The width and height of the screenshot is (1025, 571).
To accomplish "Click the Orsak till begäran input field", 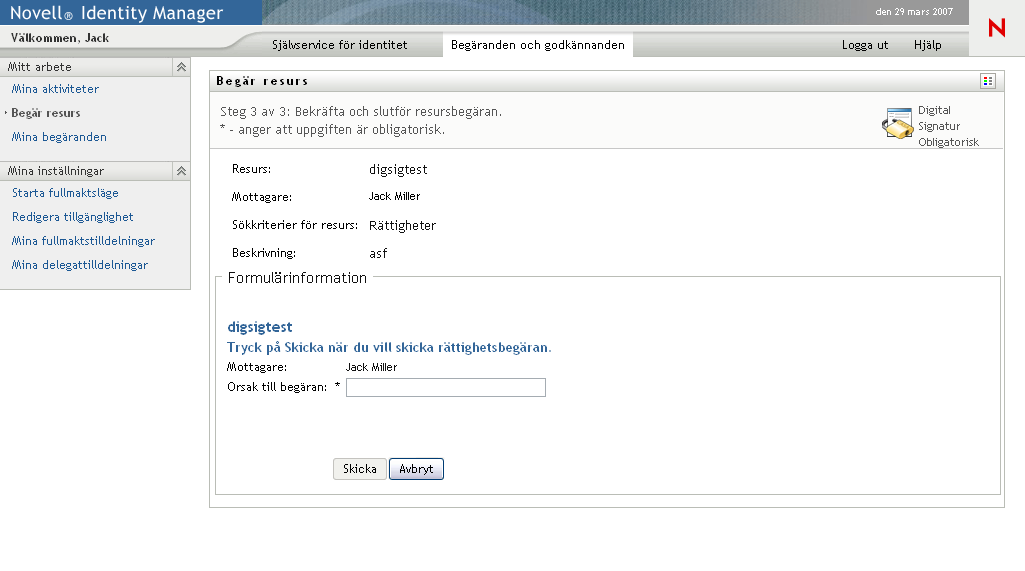I will tap(446, 387).
